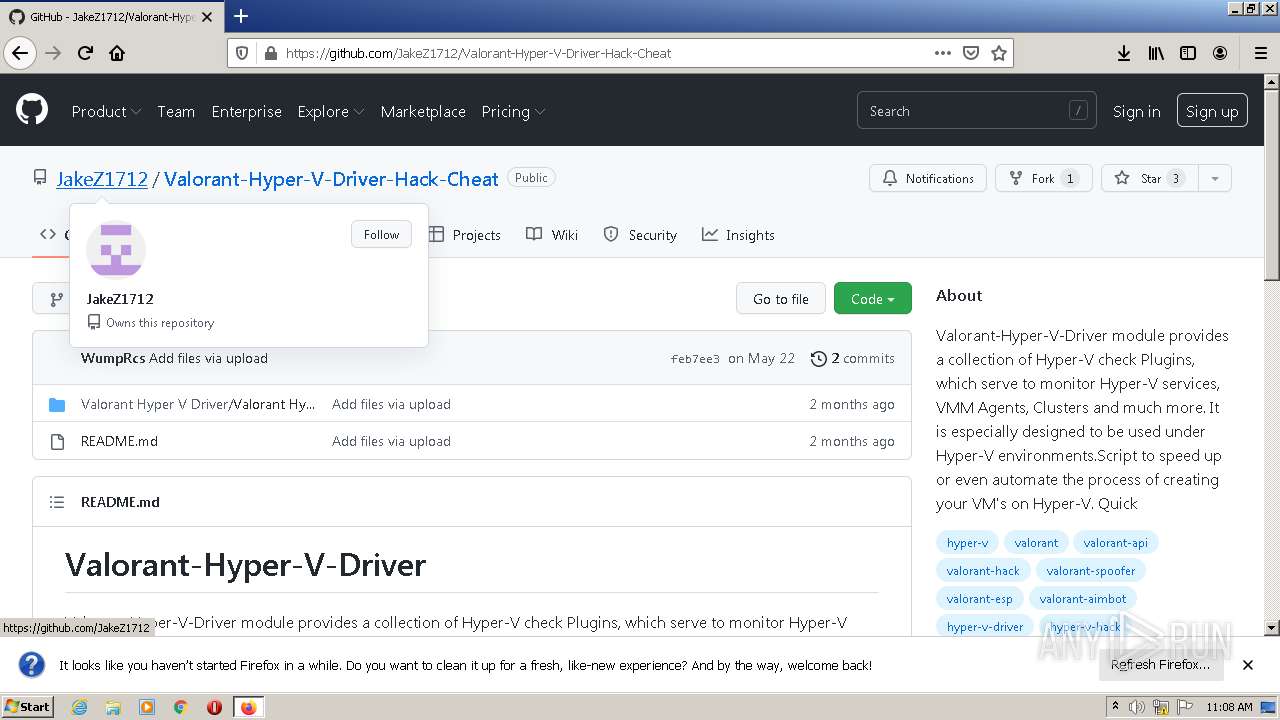The width and height of the screenshot is (1280, 720).
Task: Click the valorant-aimbot topic tag
Action: (x=1083, y=598)
